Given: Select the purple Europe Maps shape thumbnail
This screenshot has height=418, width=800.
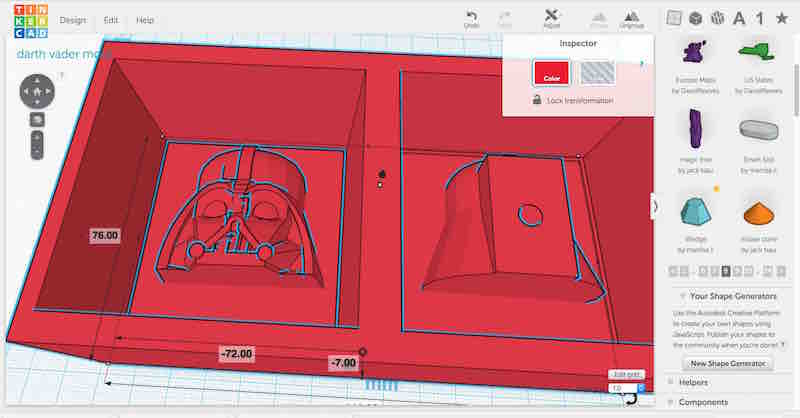Looking at the screenshot, I should (x=695, y=52).
